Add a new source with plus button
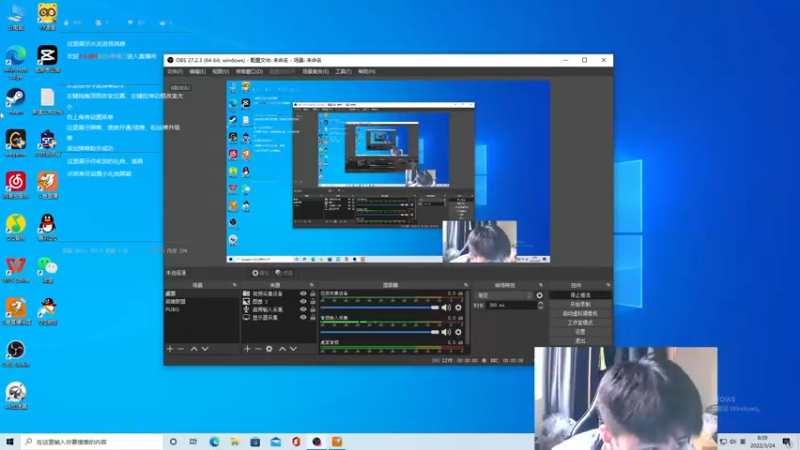 (247, 349)
